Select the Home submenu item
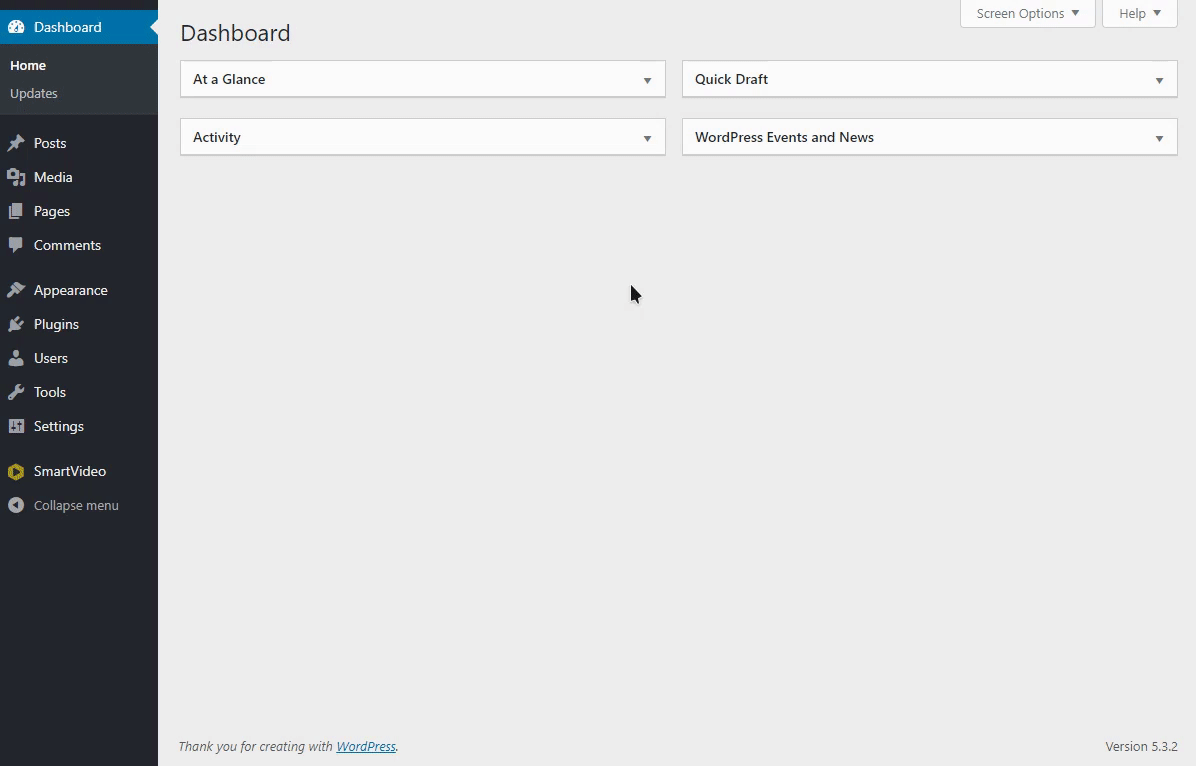1196x766 pixels. tap(28, 66)
